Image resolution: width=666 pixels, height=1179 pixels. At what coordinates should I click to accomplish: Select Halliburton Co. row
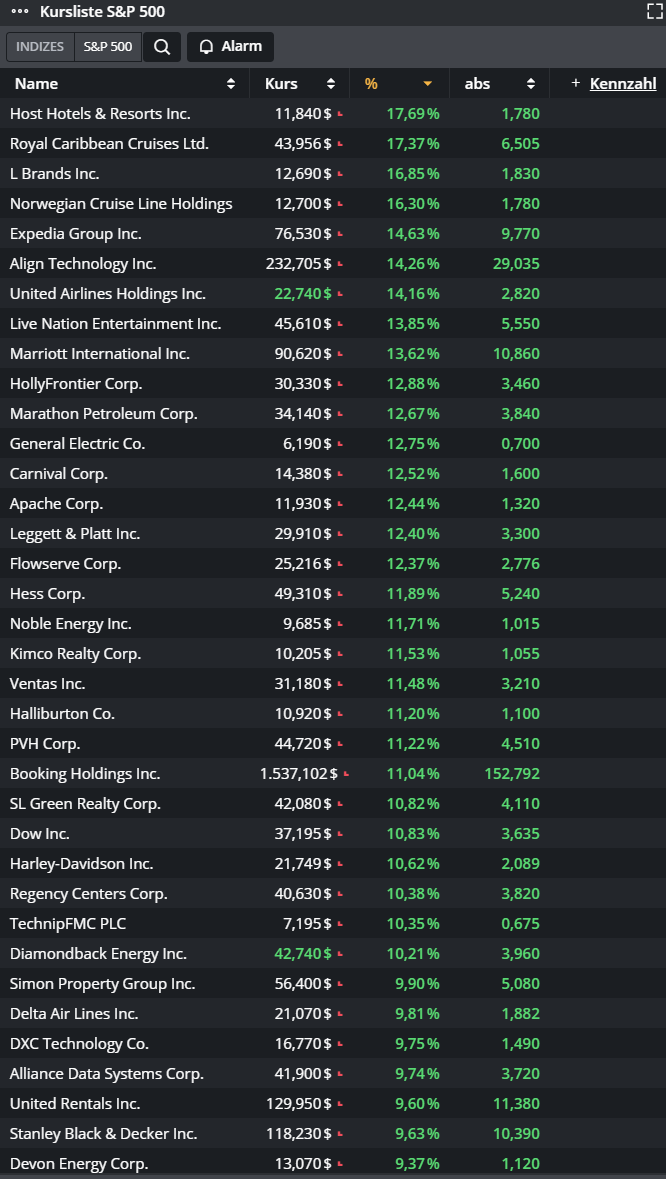click(333, 714)
